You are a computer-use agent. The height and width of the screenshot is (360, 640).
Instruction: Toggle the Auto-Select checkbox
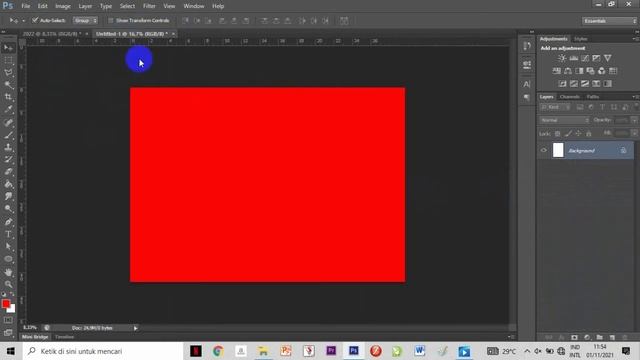click(x=35, y=20)
